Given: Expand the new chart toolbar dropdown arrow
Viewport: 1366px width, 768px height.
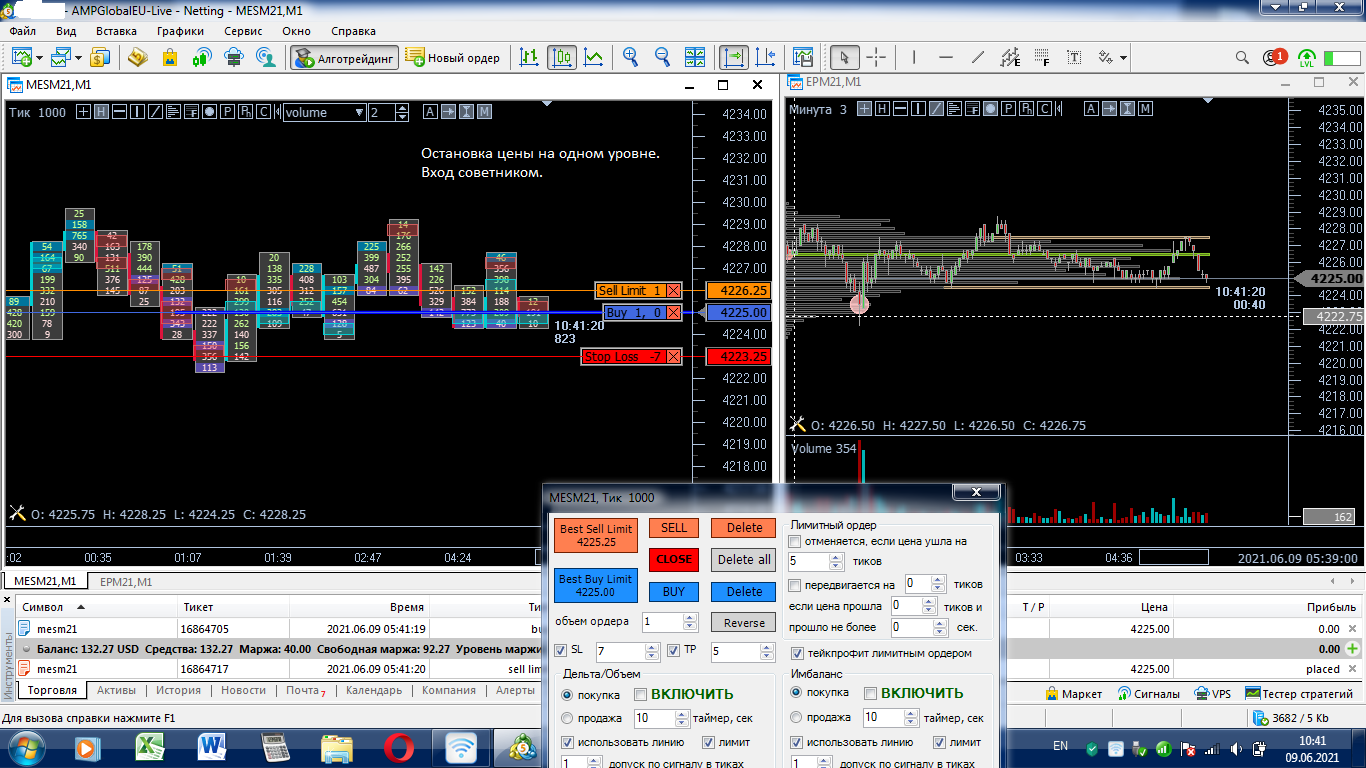Looking at the screenshot, I should (38, 58).
